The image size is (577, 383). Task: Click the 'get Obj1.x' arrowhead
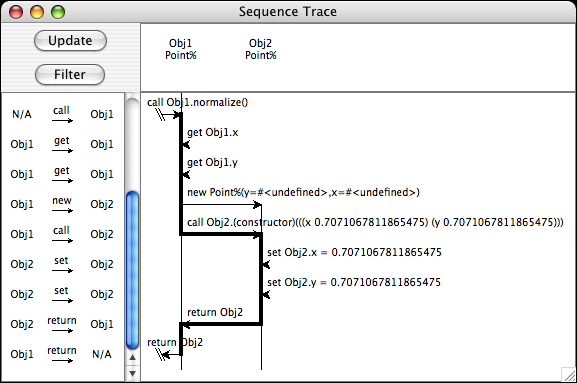pyautogui.click(x=186, y=145)
